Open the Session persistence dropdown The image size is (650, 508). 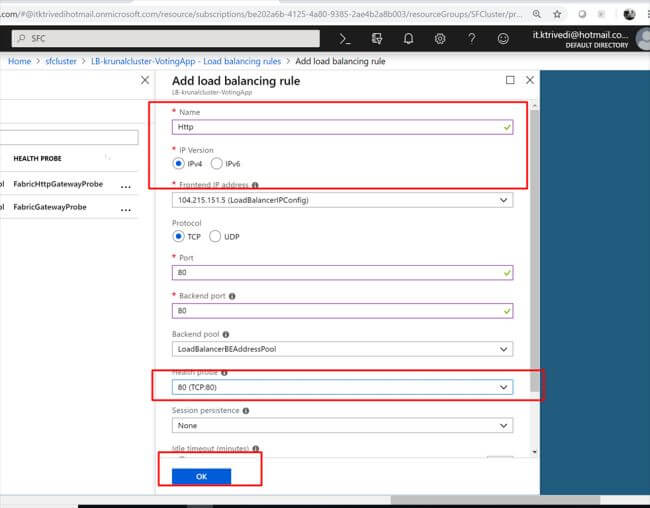[x=342, y=425]
